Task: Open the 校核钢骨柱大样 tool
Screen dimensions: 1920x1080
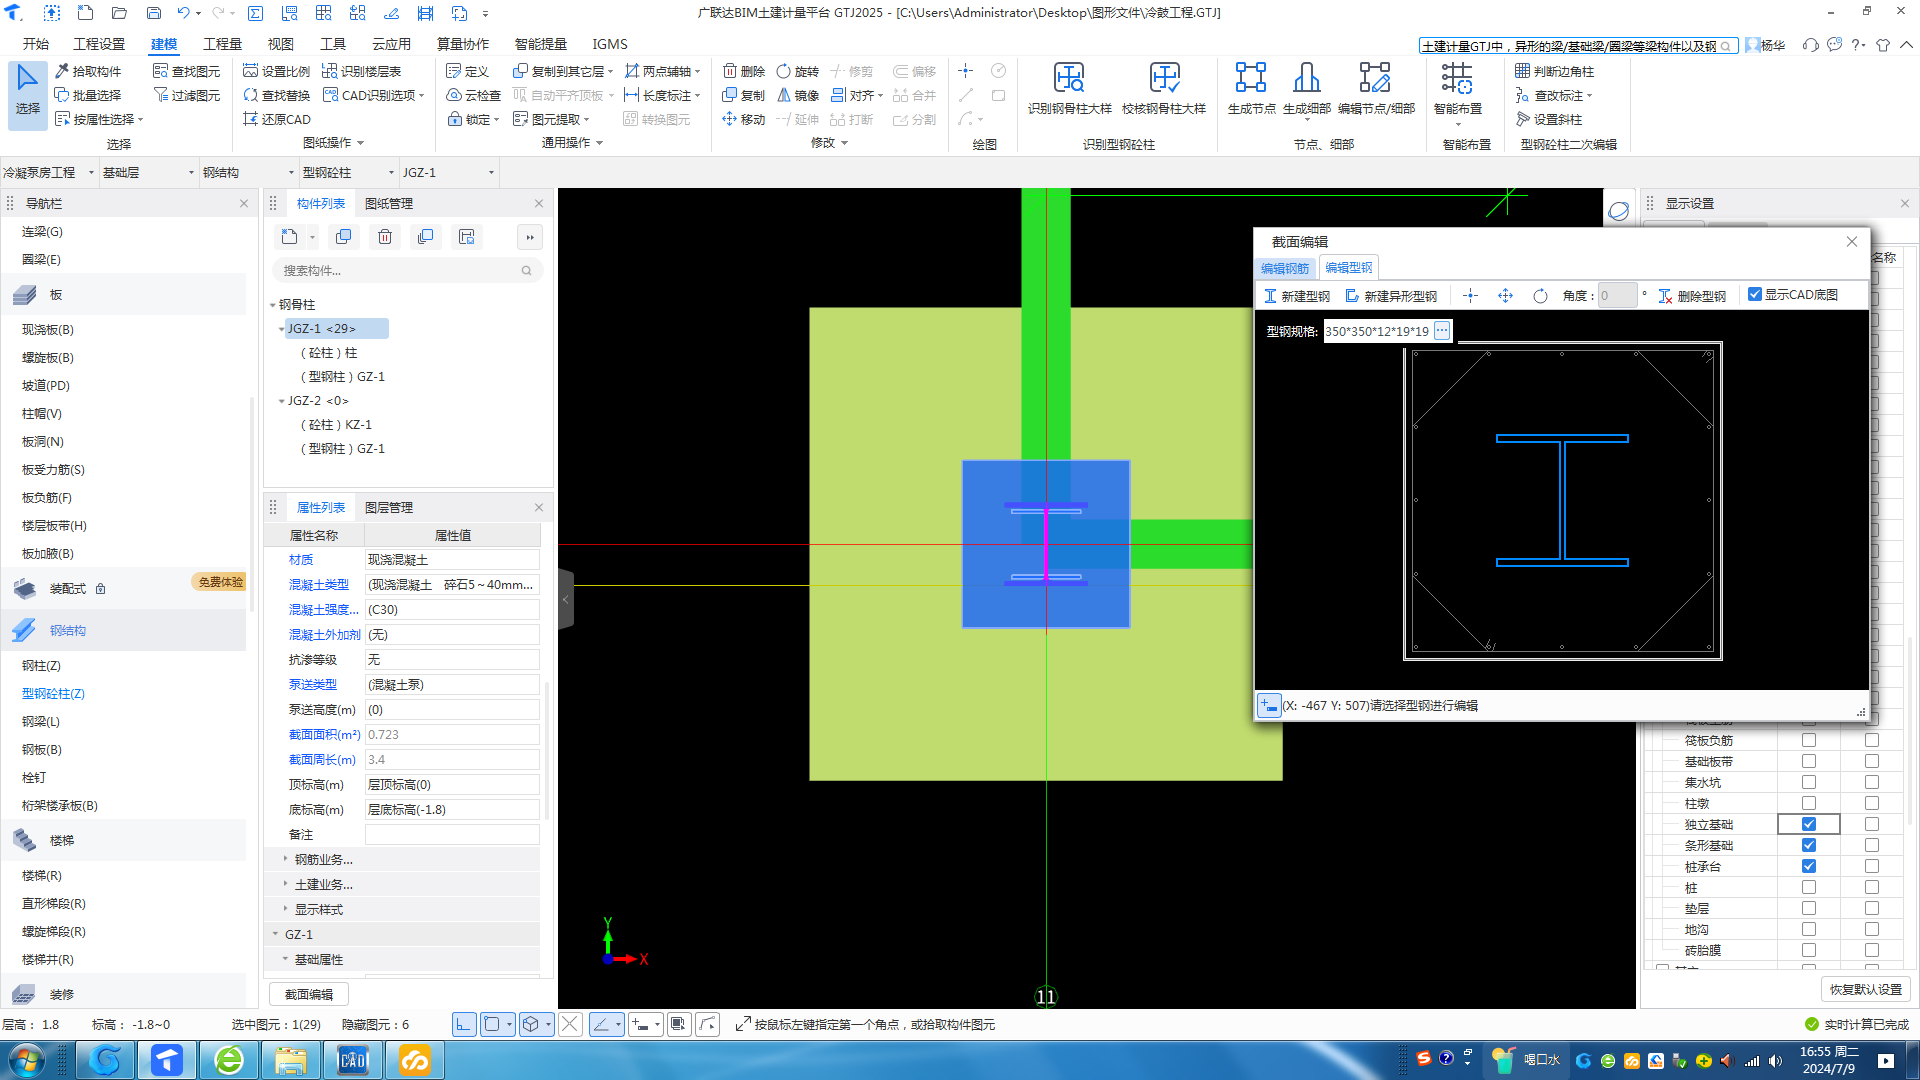Action: [1164, 90]
